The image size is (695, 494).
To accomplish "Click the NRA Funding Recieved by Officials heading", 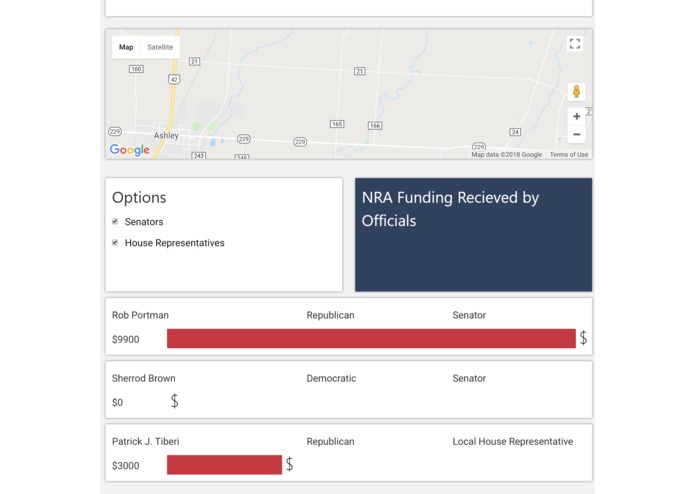I will 450,209.
